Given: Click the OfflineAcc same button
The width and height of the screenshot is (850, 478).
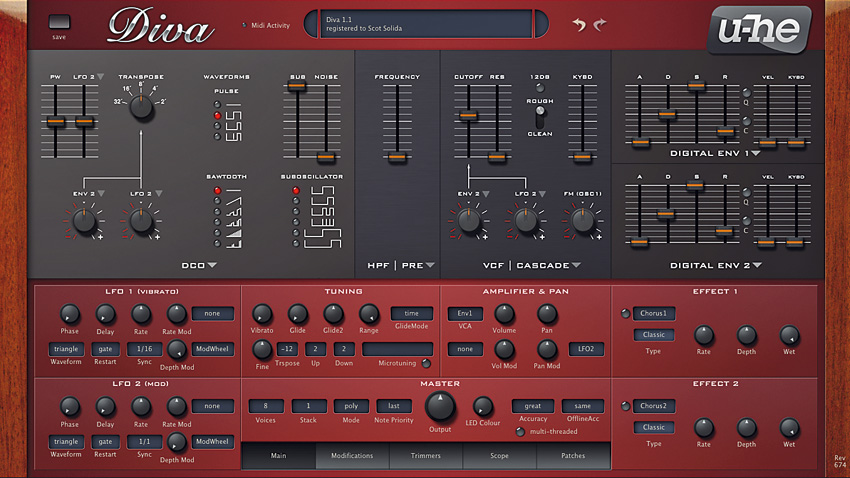Looking at the screenshot, I should 583,406.
